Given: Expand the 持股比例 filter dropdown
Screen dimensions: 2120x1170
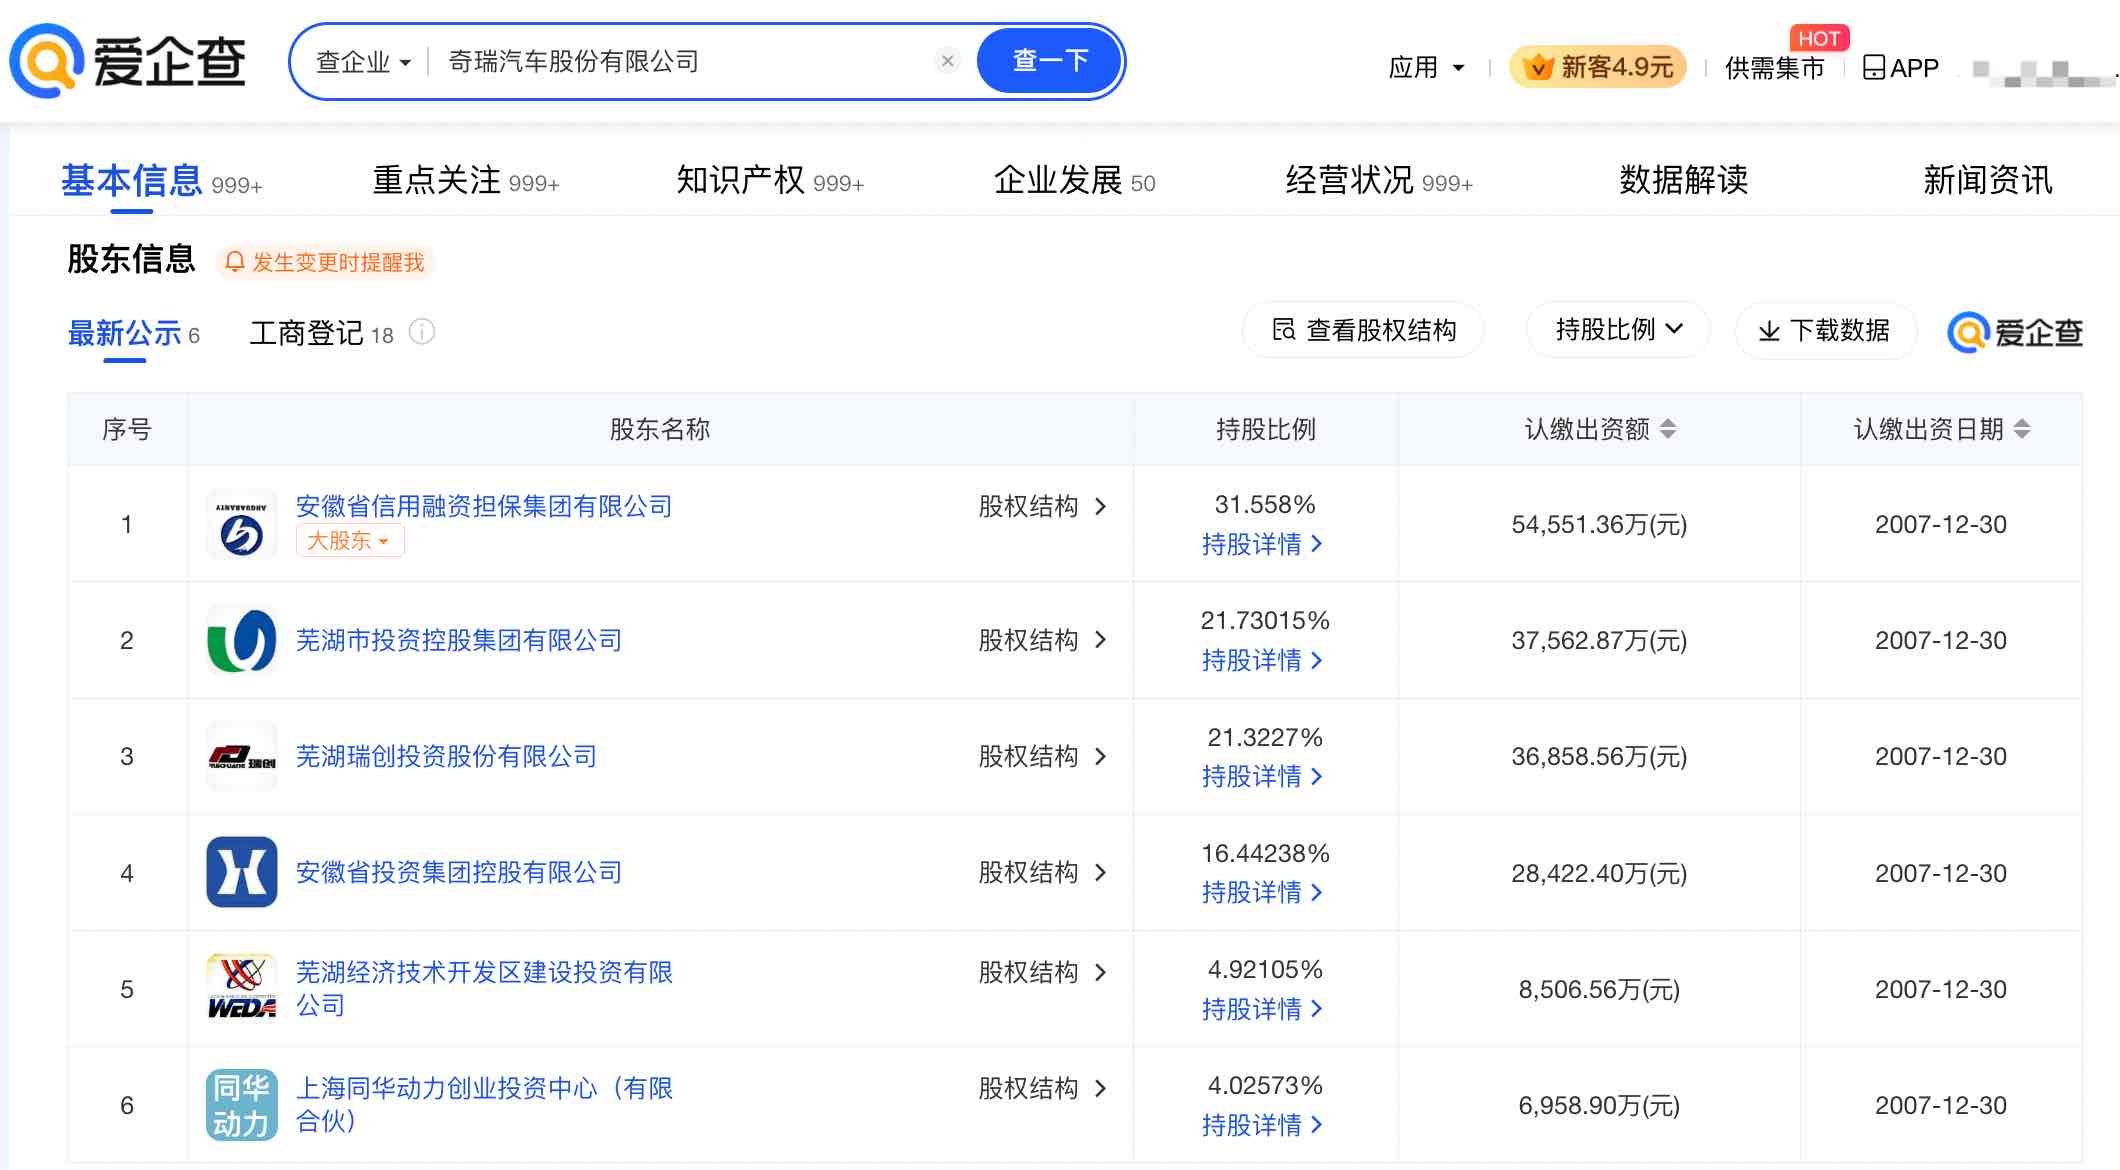Looking at the screenshot, I should pyautogui.click(x=1617, y=330).
